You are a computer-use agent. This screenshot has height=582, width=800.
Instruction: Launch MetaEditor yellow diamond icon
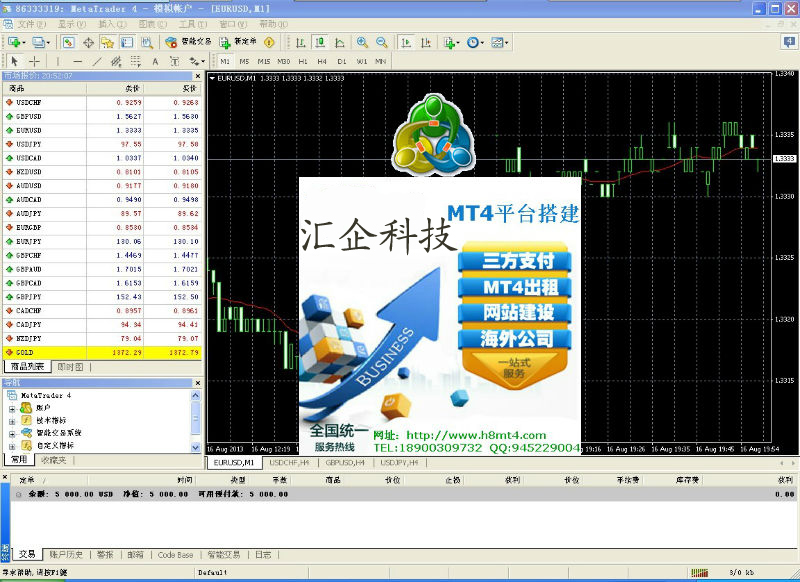tap(269, 42)
